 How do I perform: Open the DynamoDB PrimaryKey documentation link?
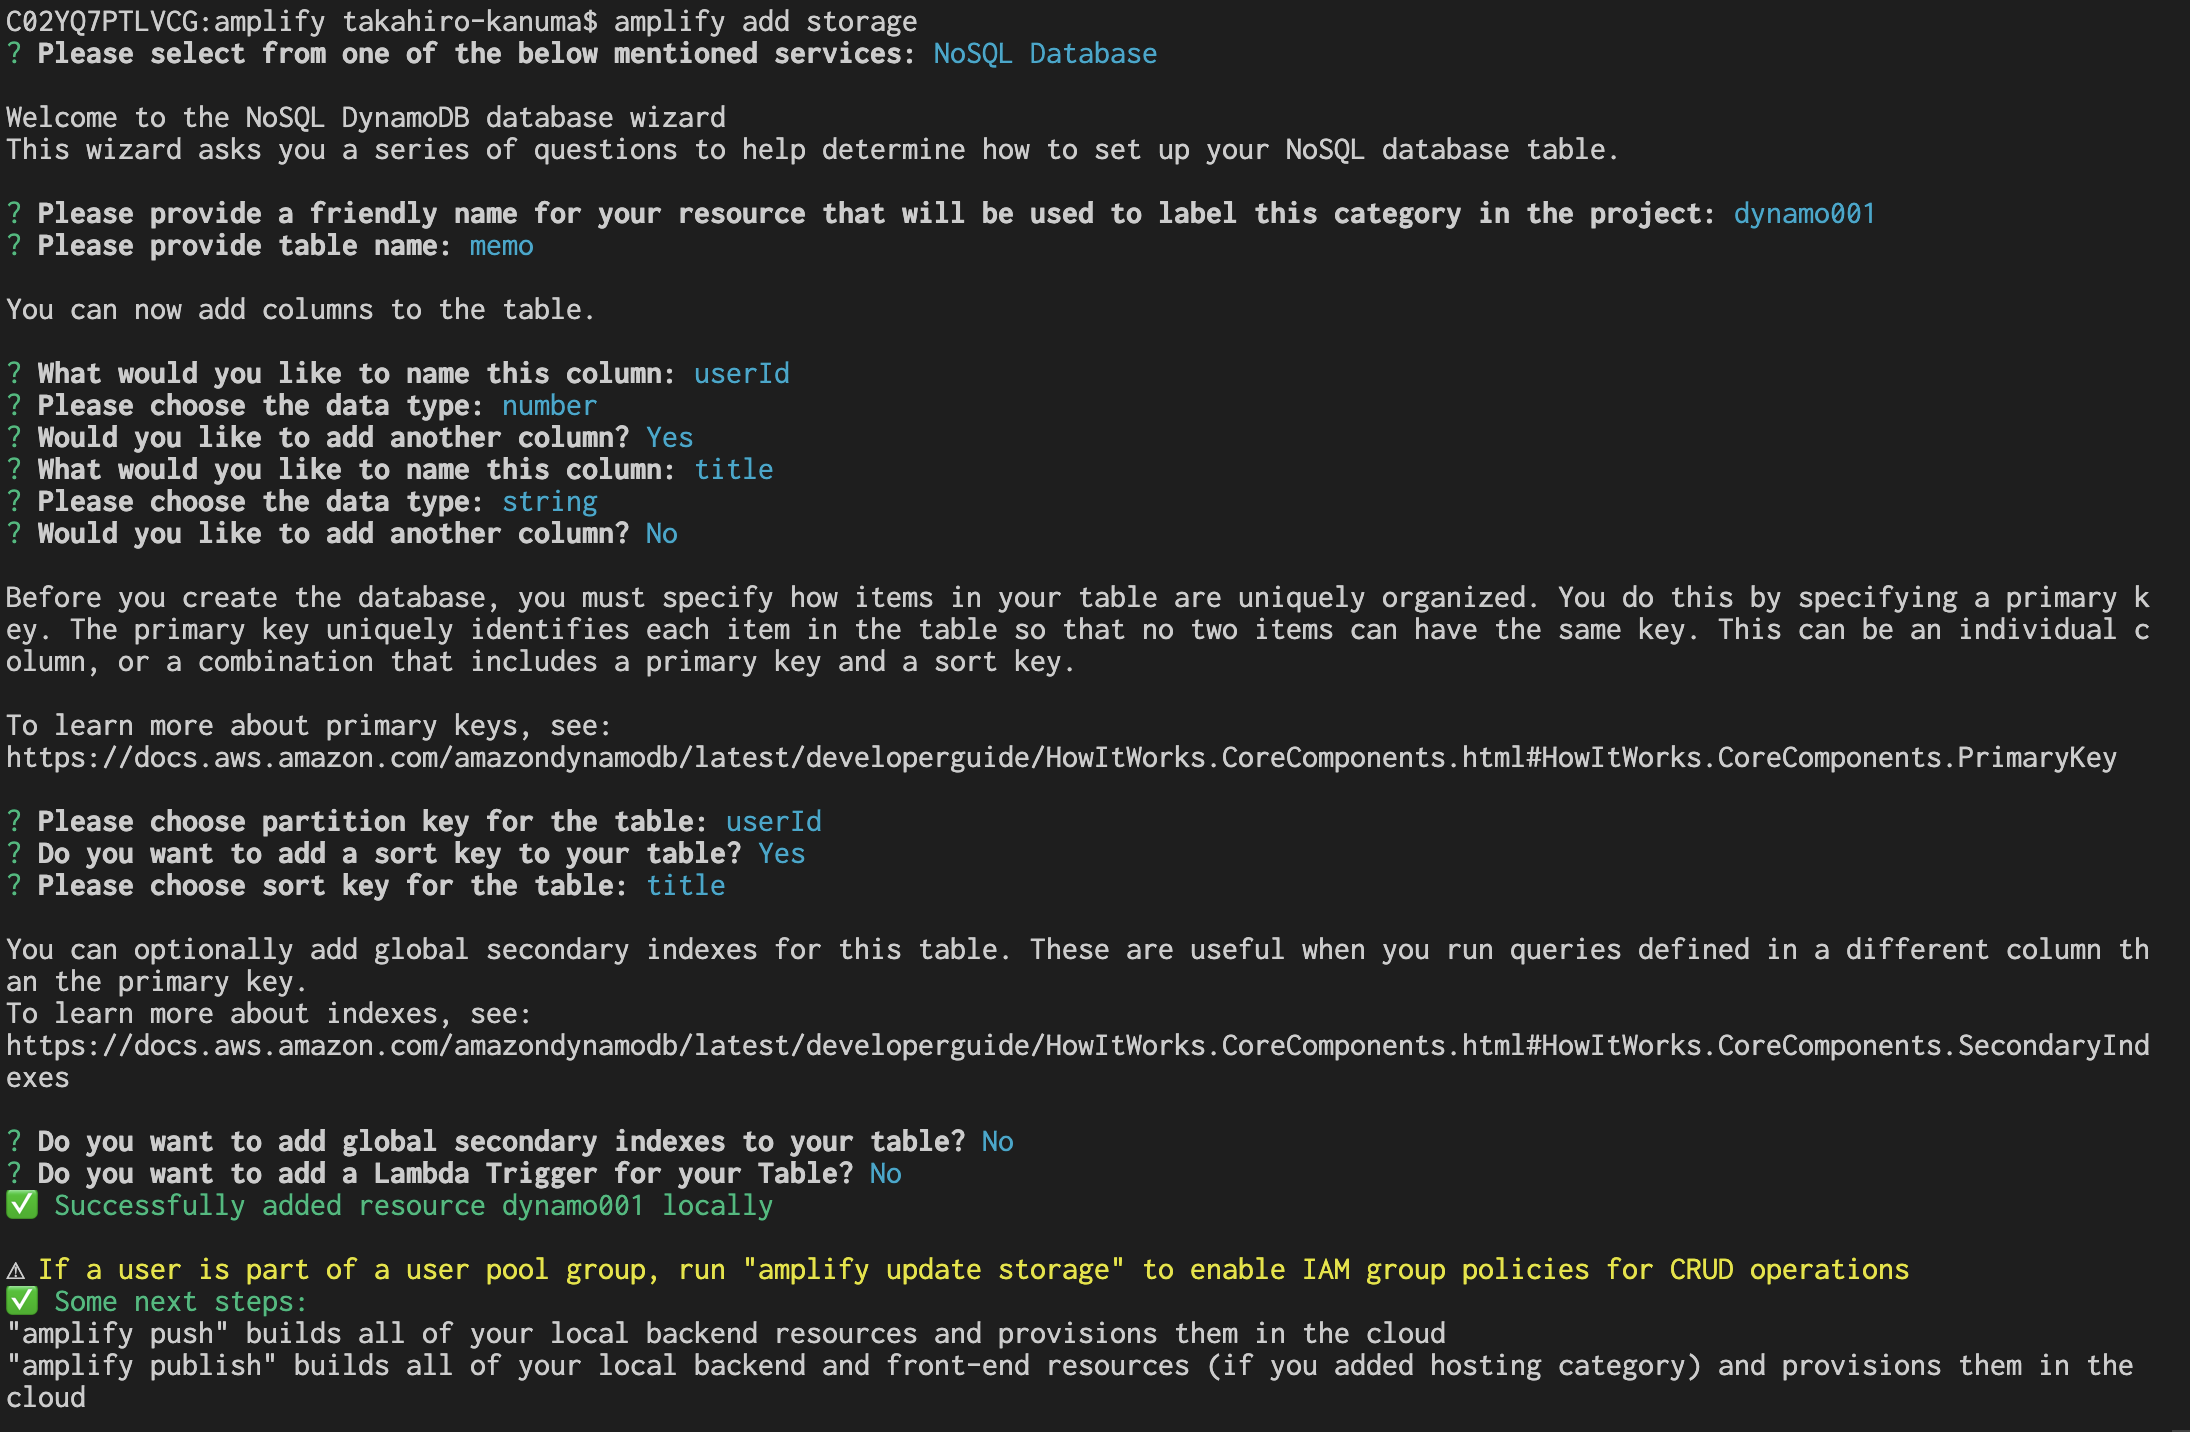point(1061,758)
